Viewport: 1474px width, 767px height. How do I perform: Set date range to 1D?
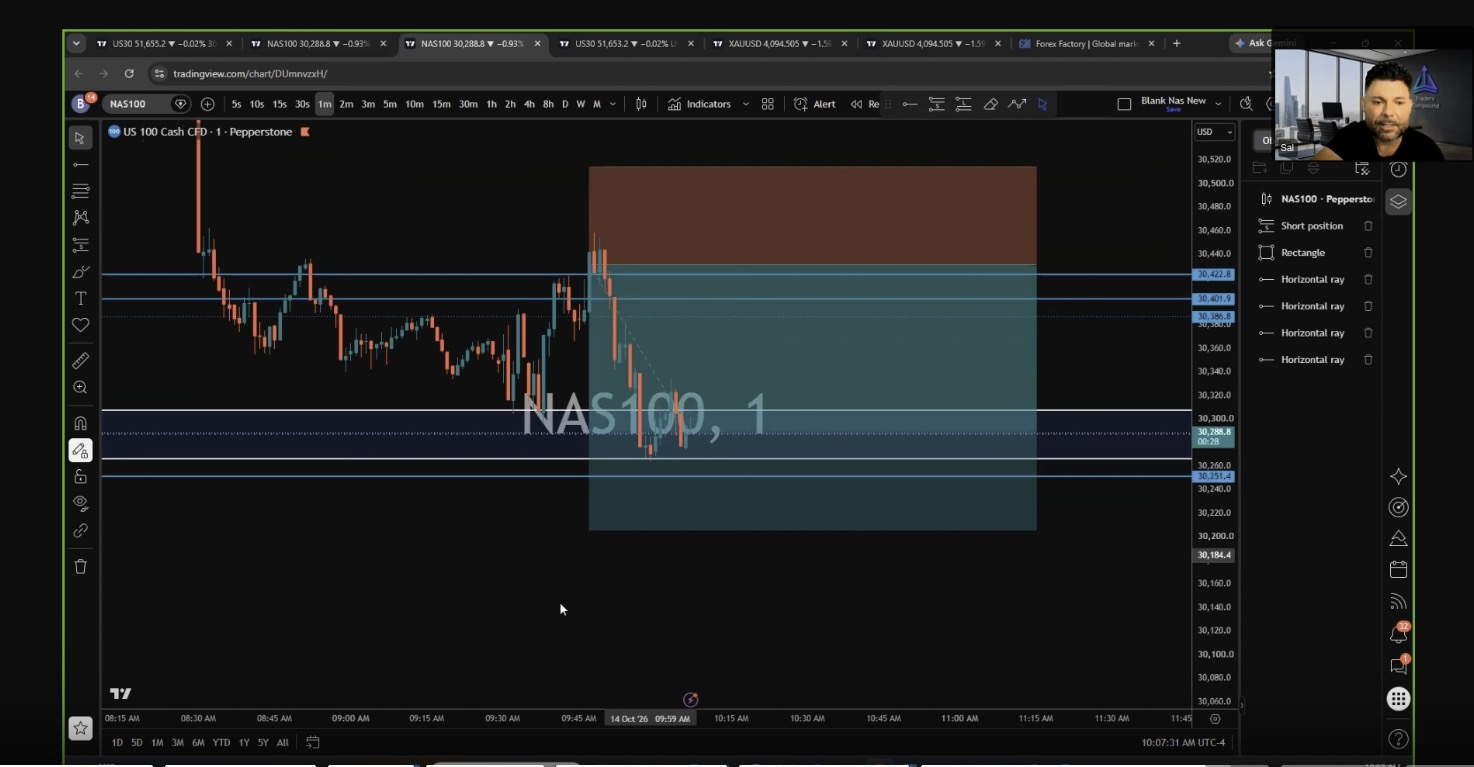(117, 742)
